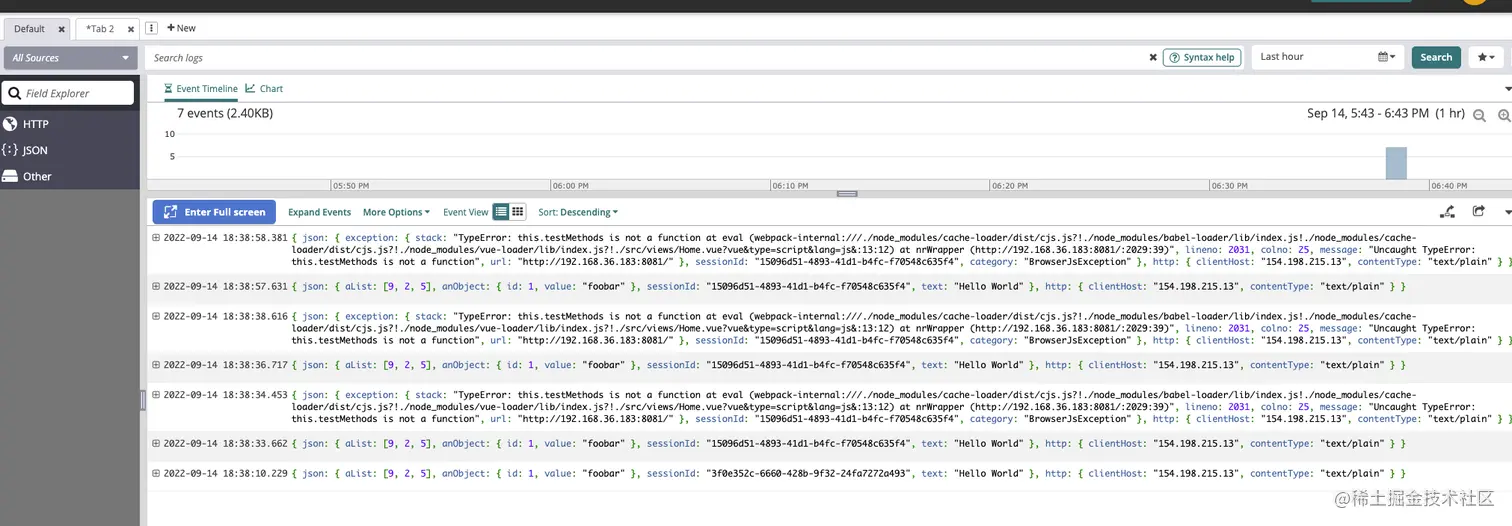Expand the event logged at 18:38:34.453
Viewport: 1512px width, 526px height.
pyautogui.click(x=156, y=395)
